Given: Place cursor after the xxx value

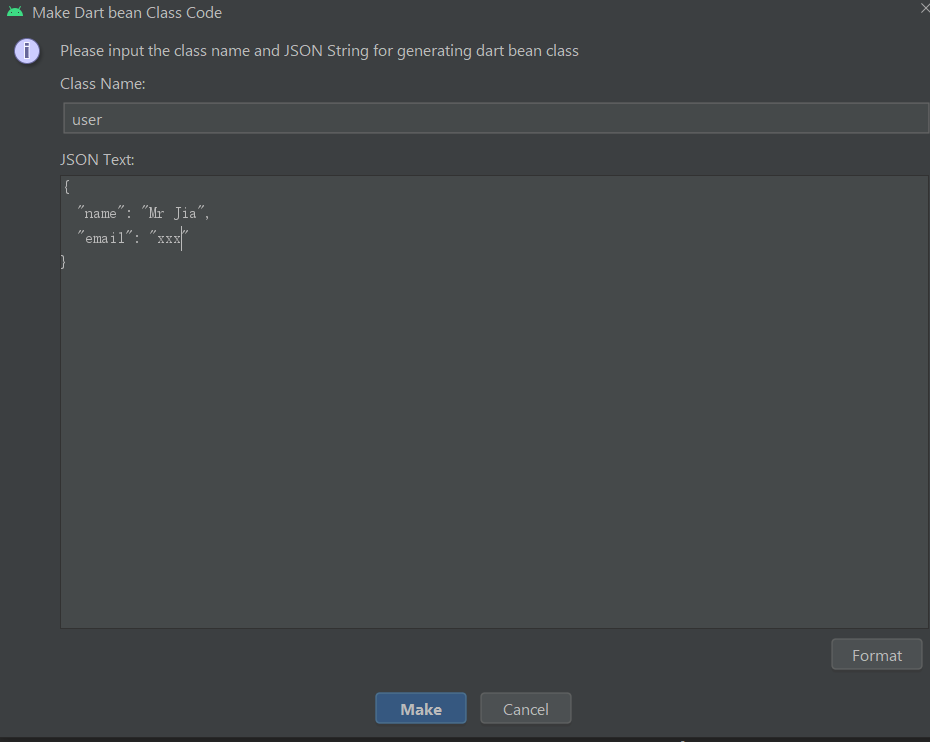Looking at the screenshot, I should pyautogui.click(x=182, y=238).
